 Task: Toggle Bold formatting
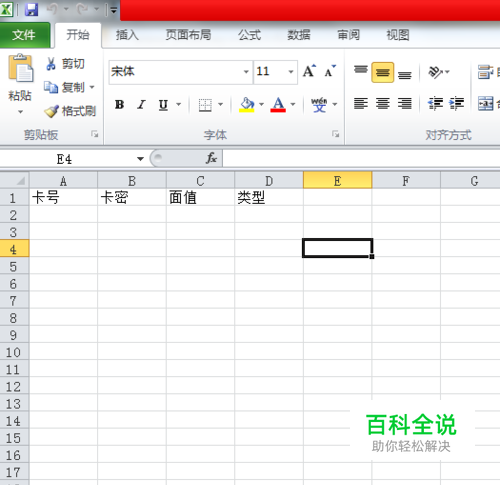120,105
